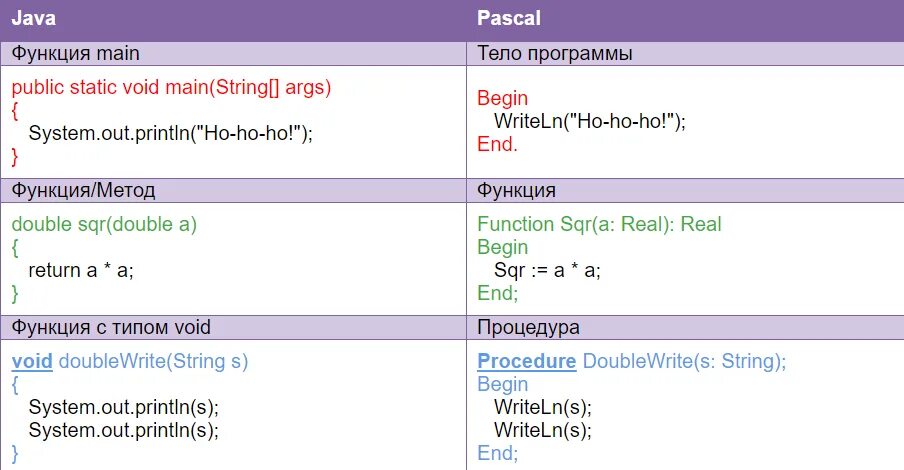Click the "Функция/Метод" section header
904x470 pixels.
[x=83, y=190]
